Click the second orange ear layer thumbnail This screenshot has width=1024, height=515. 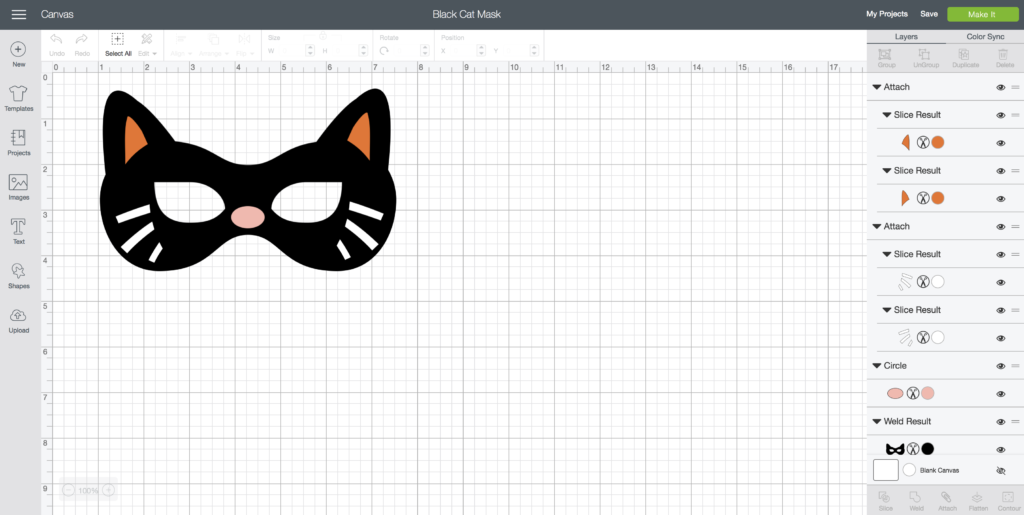pos(905,198)
